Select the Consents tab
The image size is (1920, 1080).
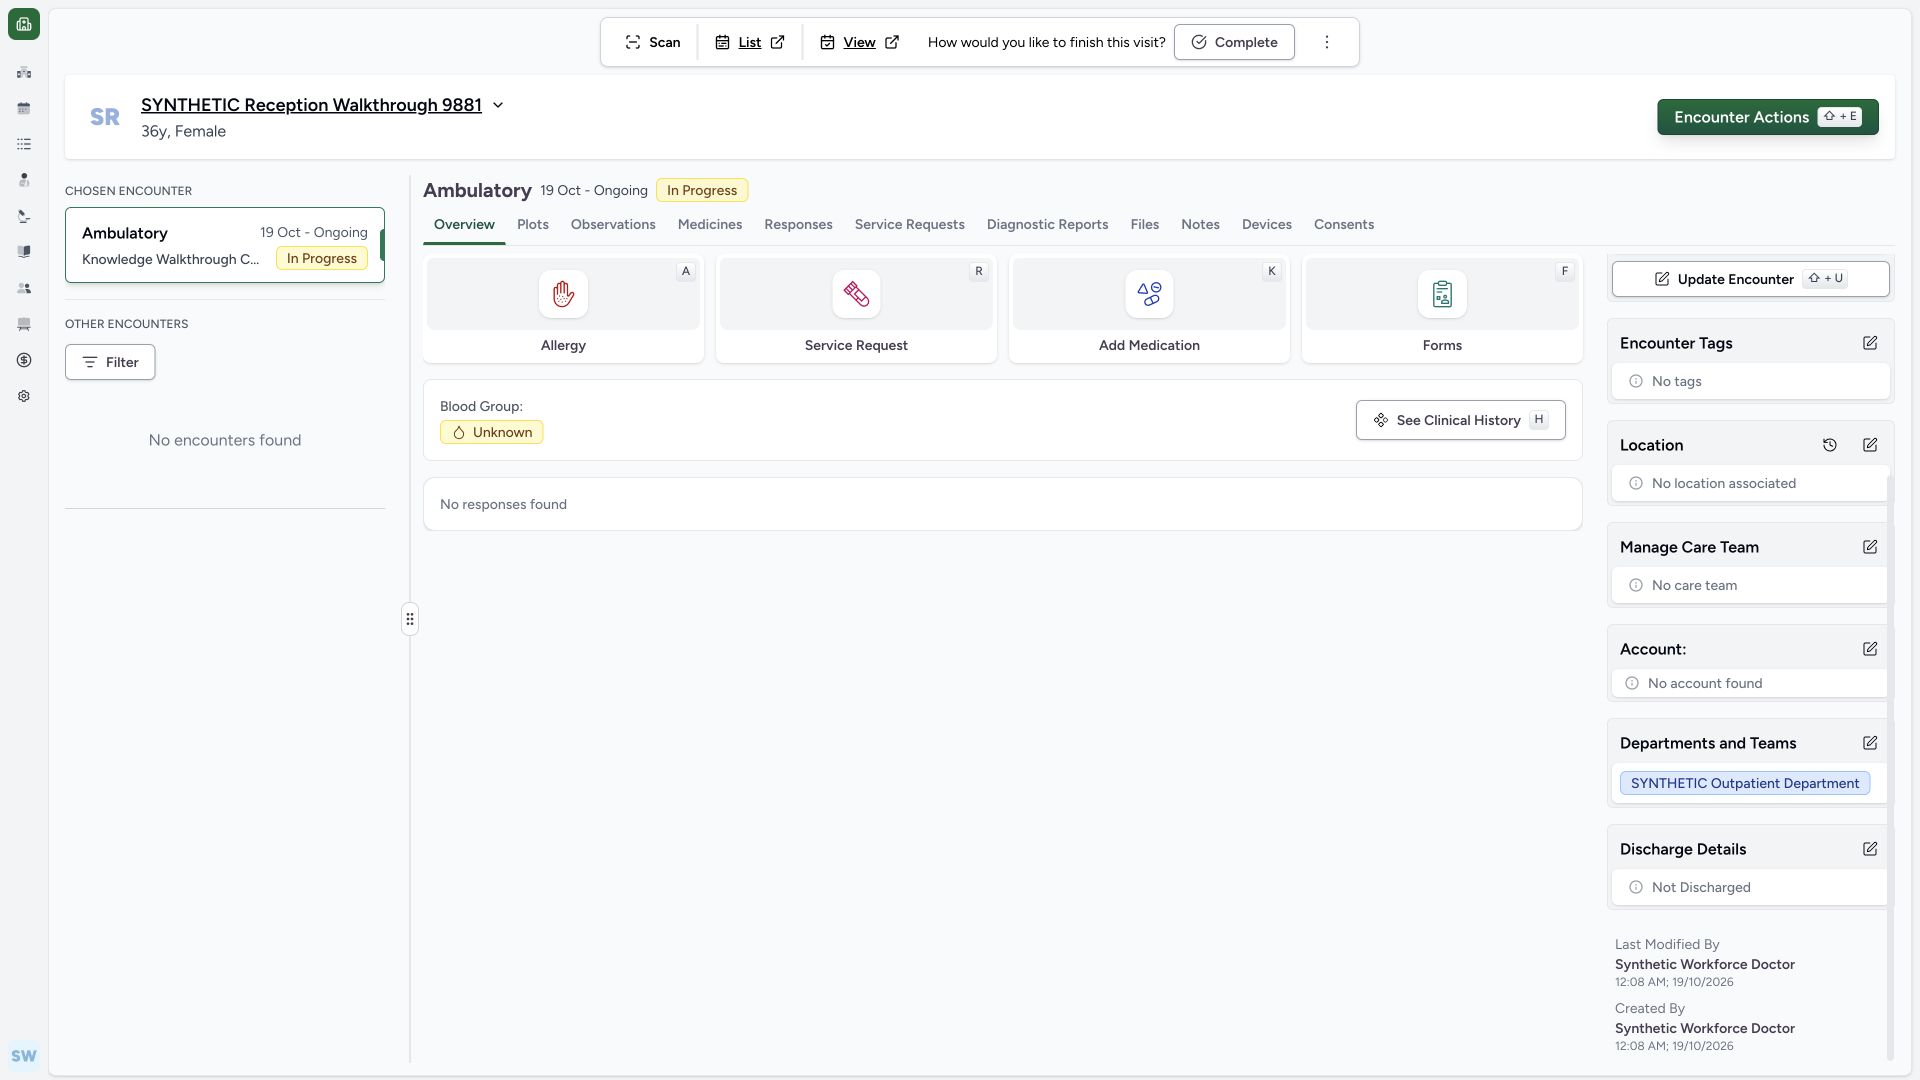tap(1344, 224)
